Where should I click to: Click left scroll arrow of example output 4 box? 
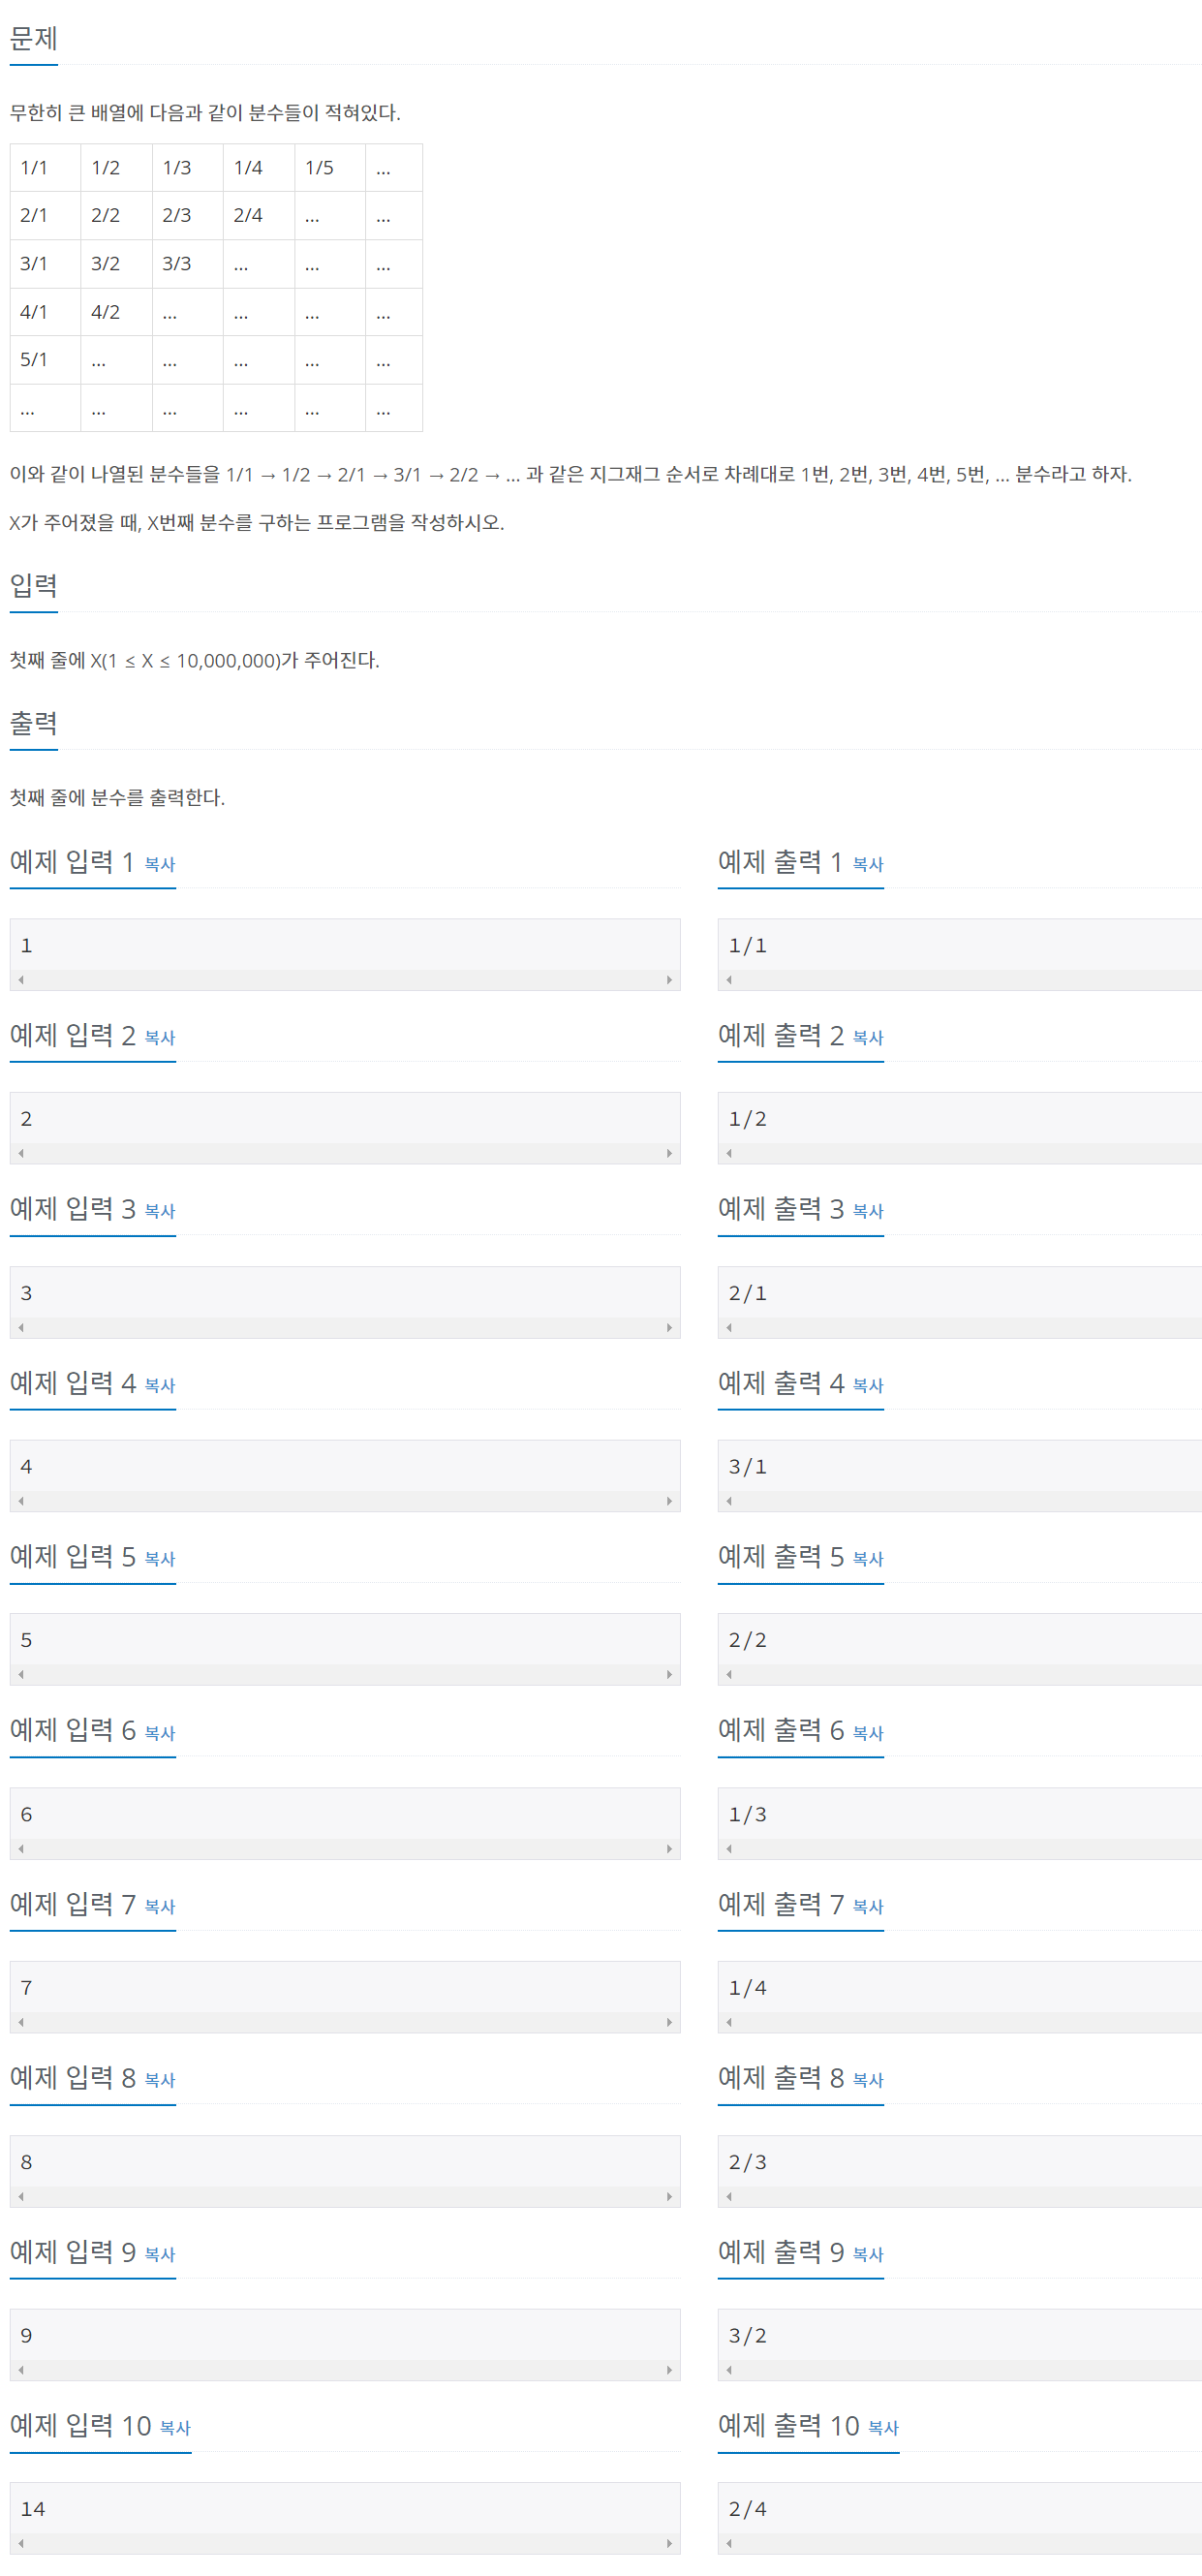[729, 1501]
